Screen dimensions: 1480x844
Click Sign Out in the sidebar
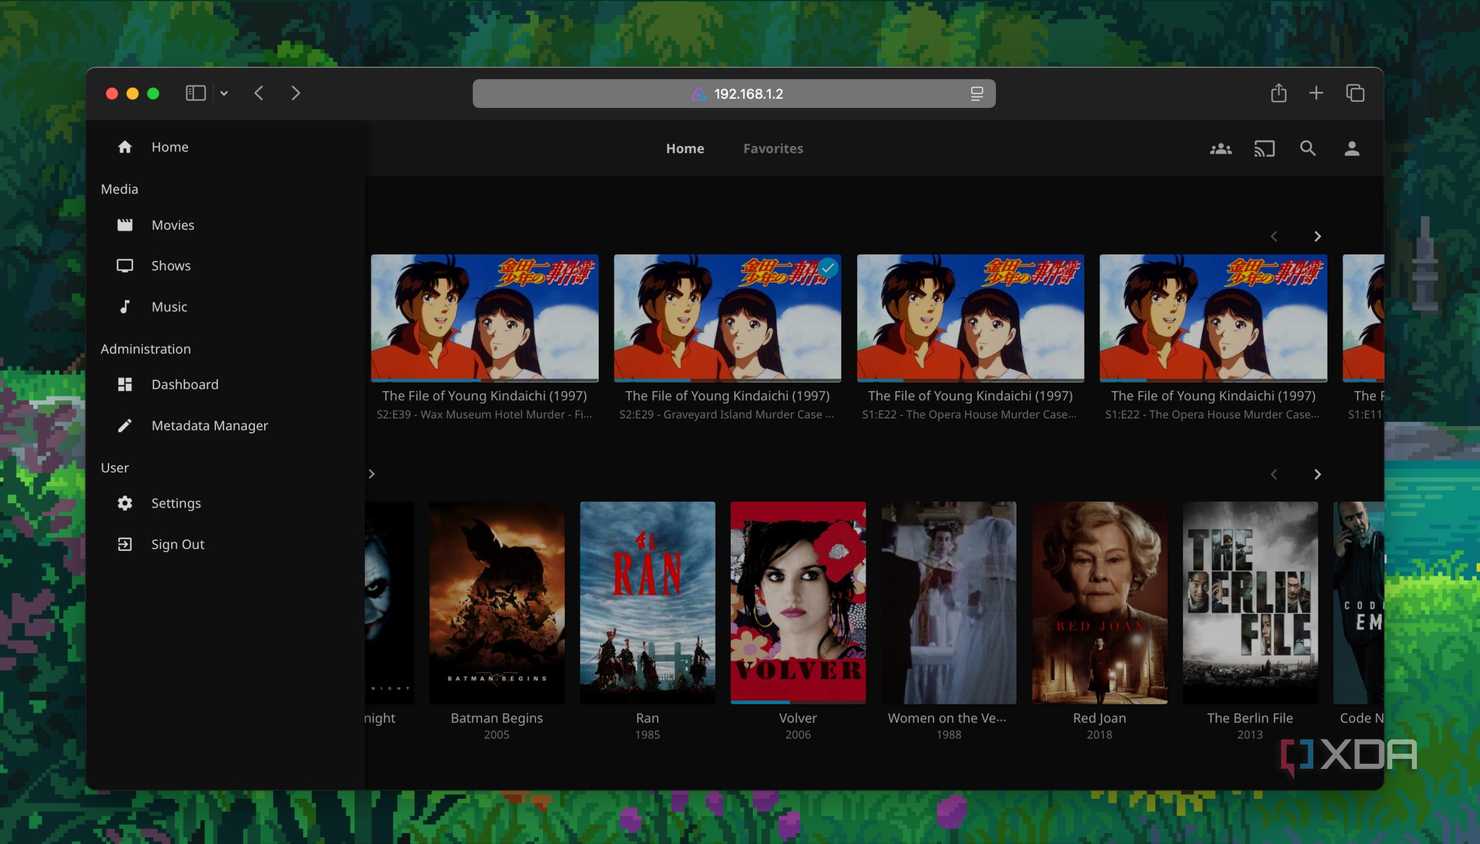(x=226, y=544)
